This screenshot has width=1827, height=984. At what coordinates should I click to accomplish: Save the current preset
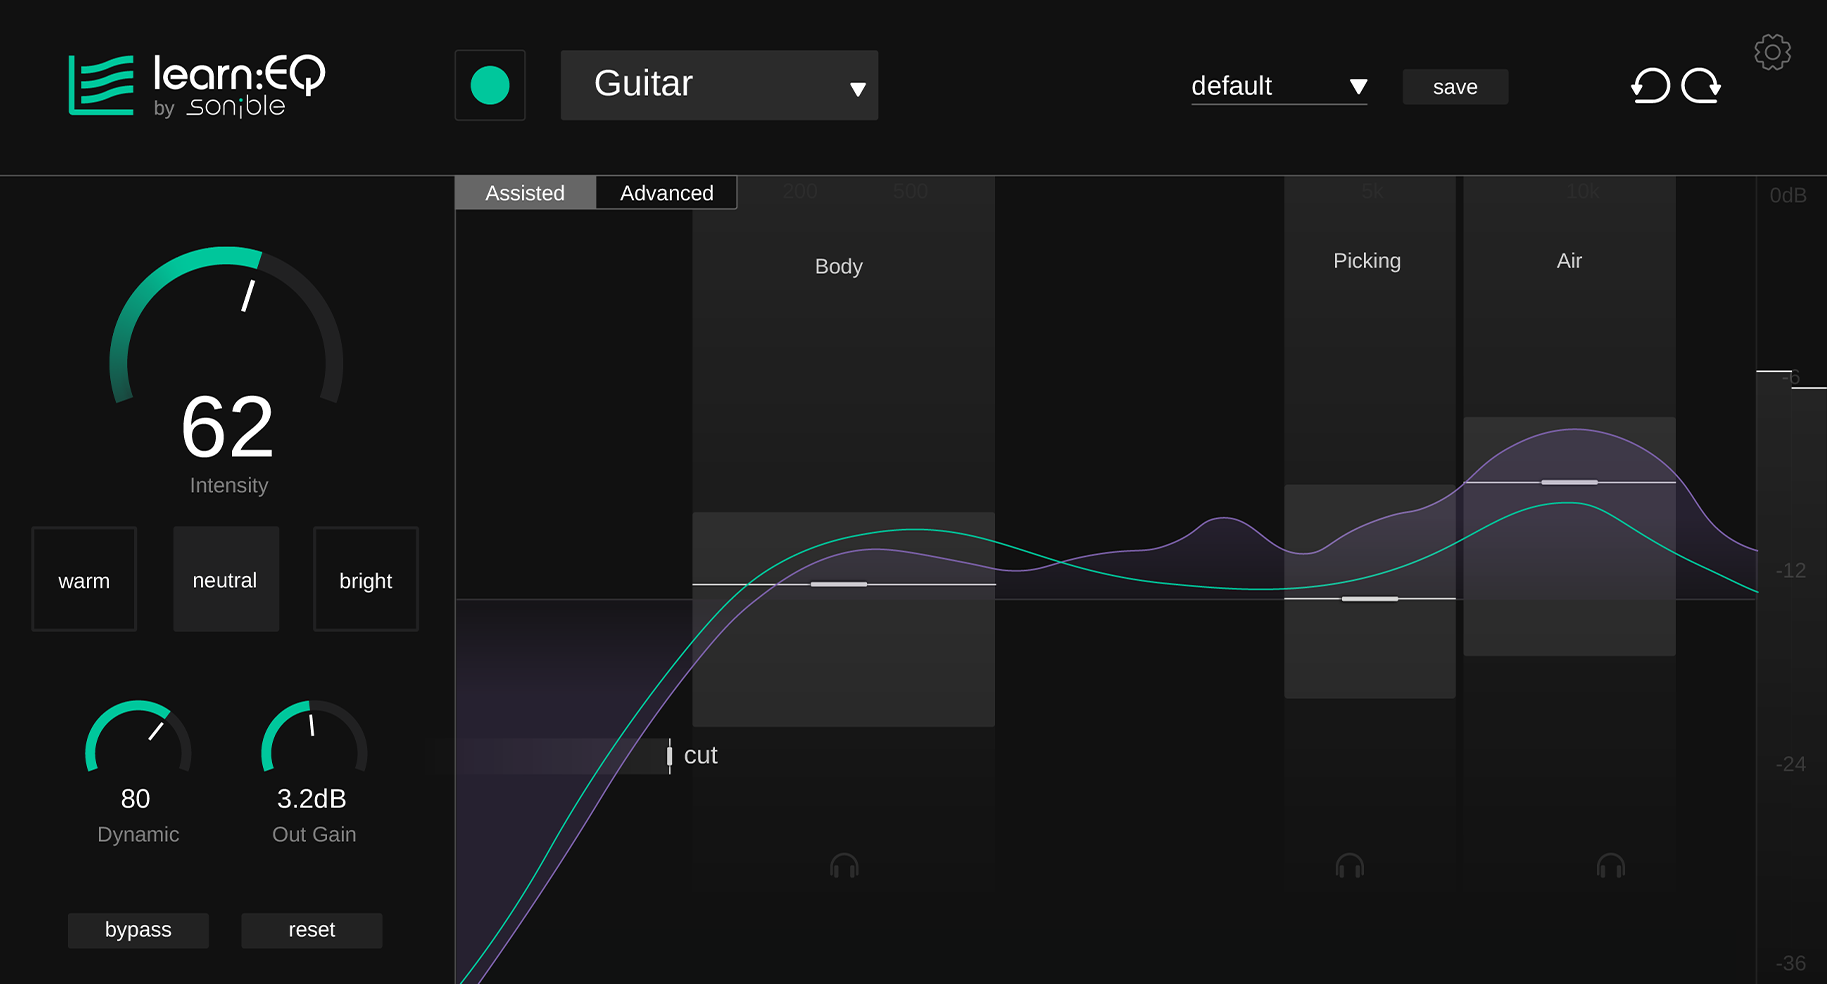(1455, 87)
